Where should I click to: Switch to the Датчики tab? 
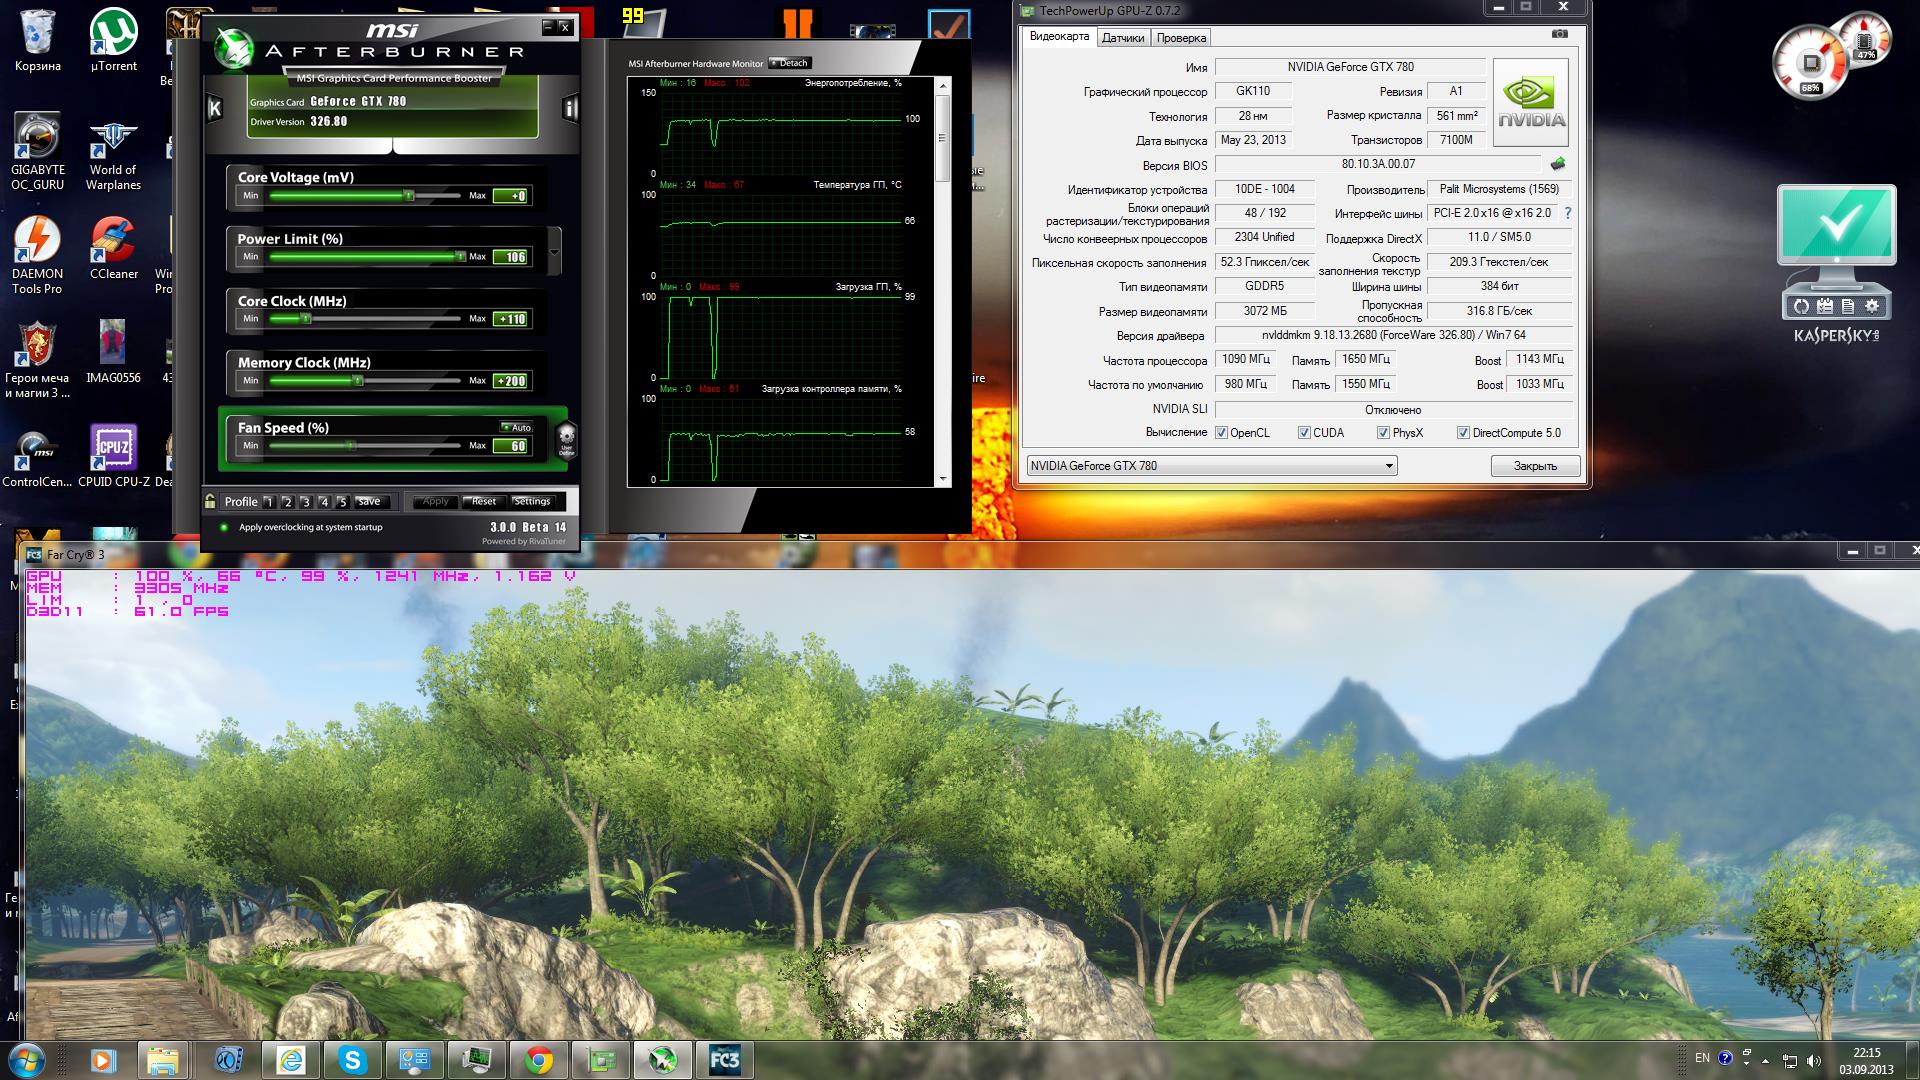(1123, 38)
